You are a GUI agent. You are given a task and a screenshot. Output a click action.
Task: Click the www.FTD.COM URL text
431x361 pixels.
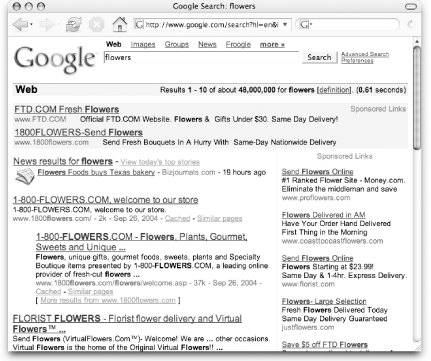40,119
